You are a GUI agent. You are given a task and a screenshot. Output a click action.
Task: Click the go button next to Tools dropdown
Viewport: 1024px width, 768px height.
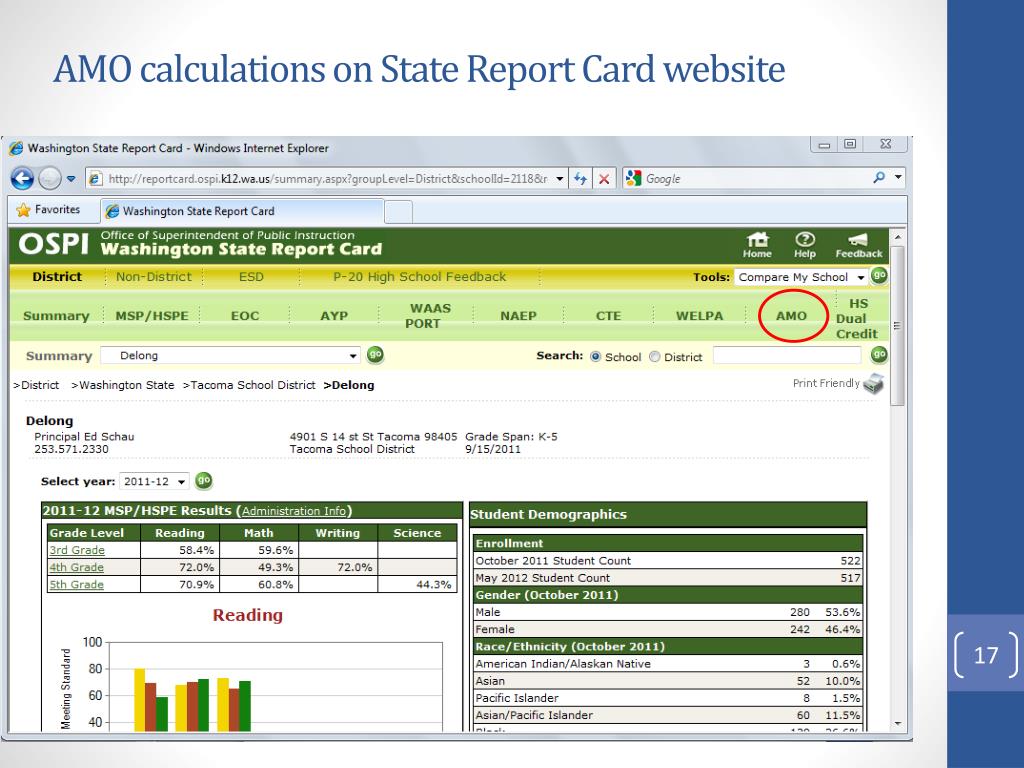pos(879,276)
